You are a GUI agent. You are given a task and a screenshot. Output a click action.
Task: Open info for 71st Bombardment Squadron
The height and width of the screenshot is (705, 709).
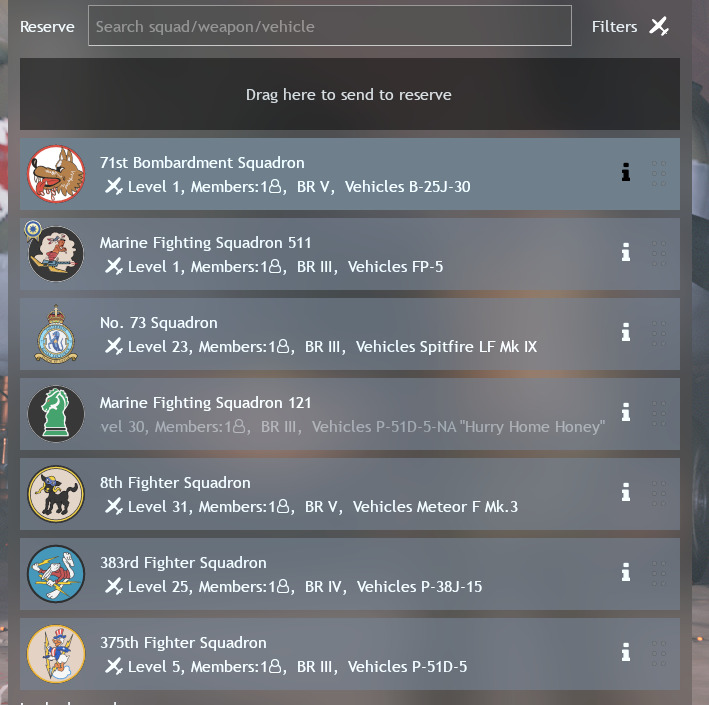click(626, 172)
